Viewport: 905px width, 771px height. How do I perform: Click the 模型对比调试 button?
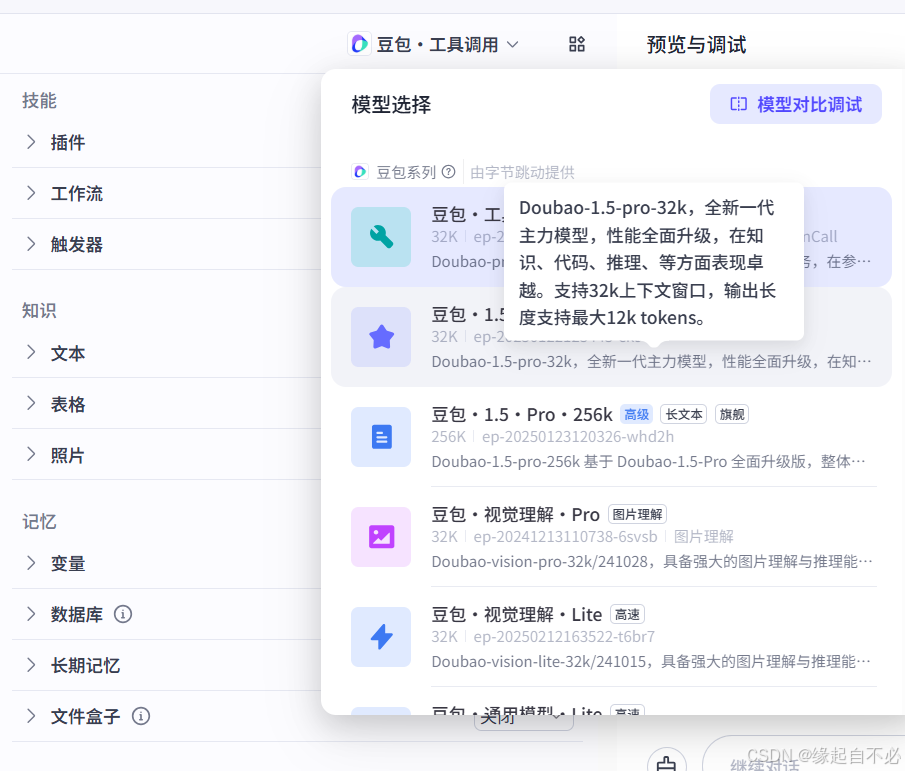[795, 104]
